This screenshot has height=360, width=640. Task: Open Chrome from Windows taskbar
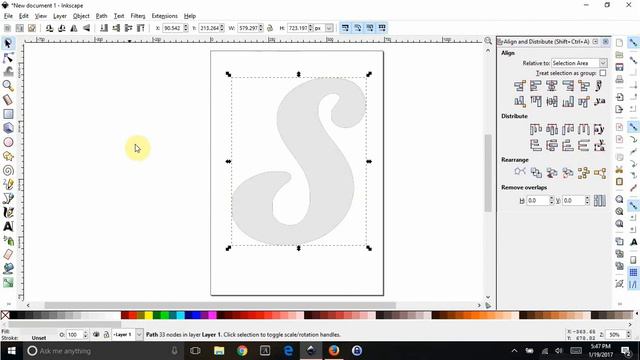click(x=242, y=351)
